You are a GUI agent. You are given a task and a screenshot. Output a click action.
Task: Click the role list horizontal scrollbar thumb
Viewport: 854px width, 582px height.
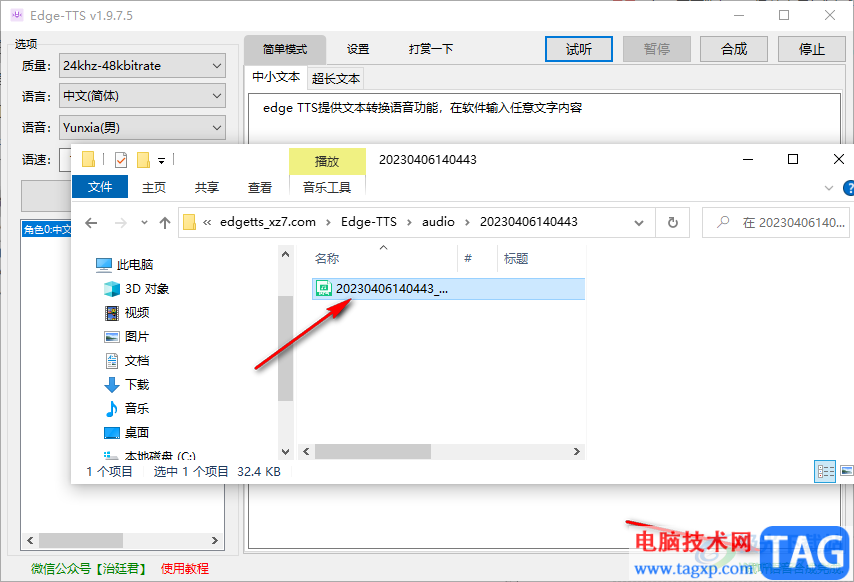pos(81,541)
